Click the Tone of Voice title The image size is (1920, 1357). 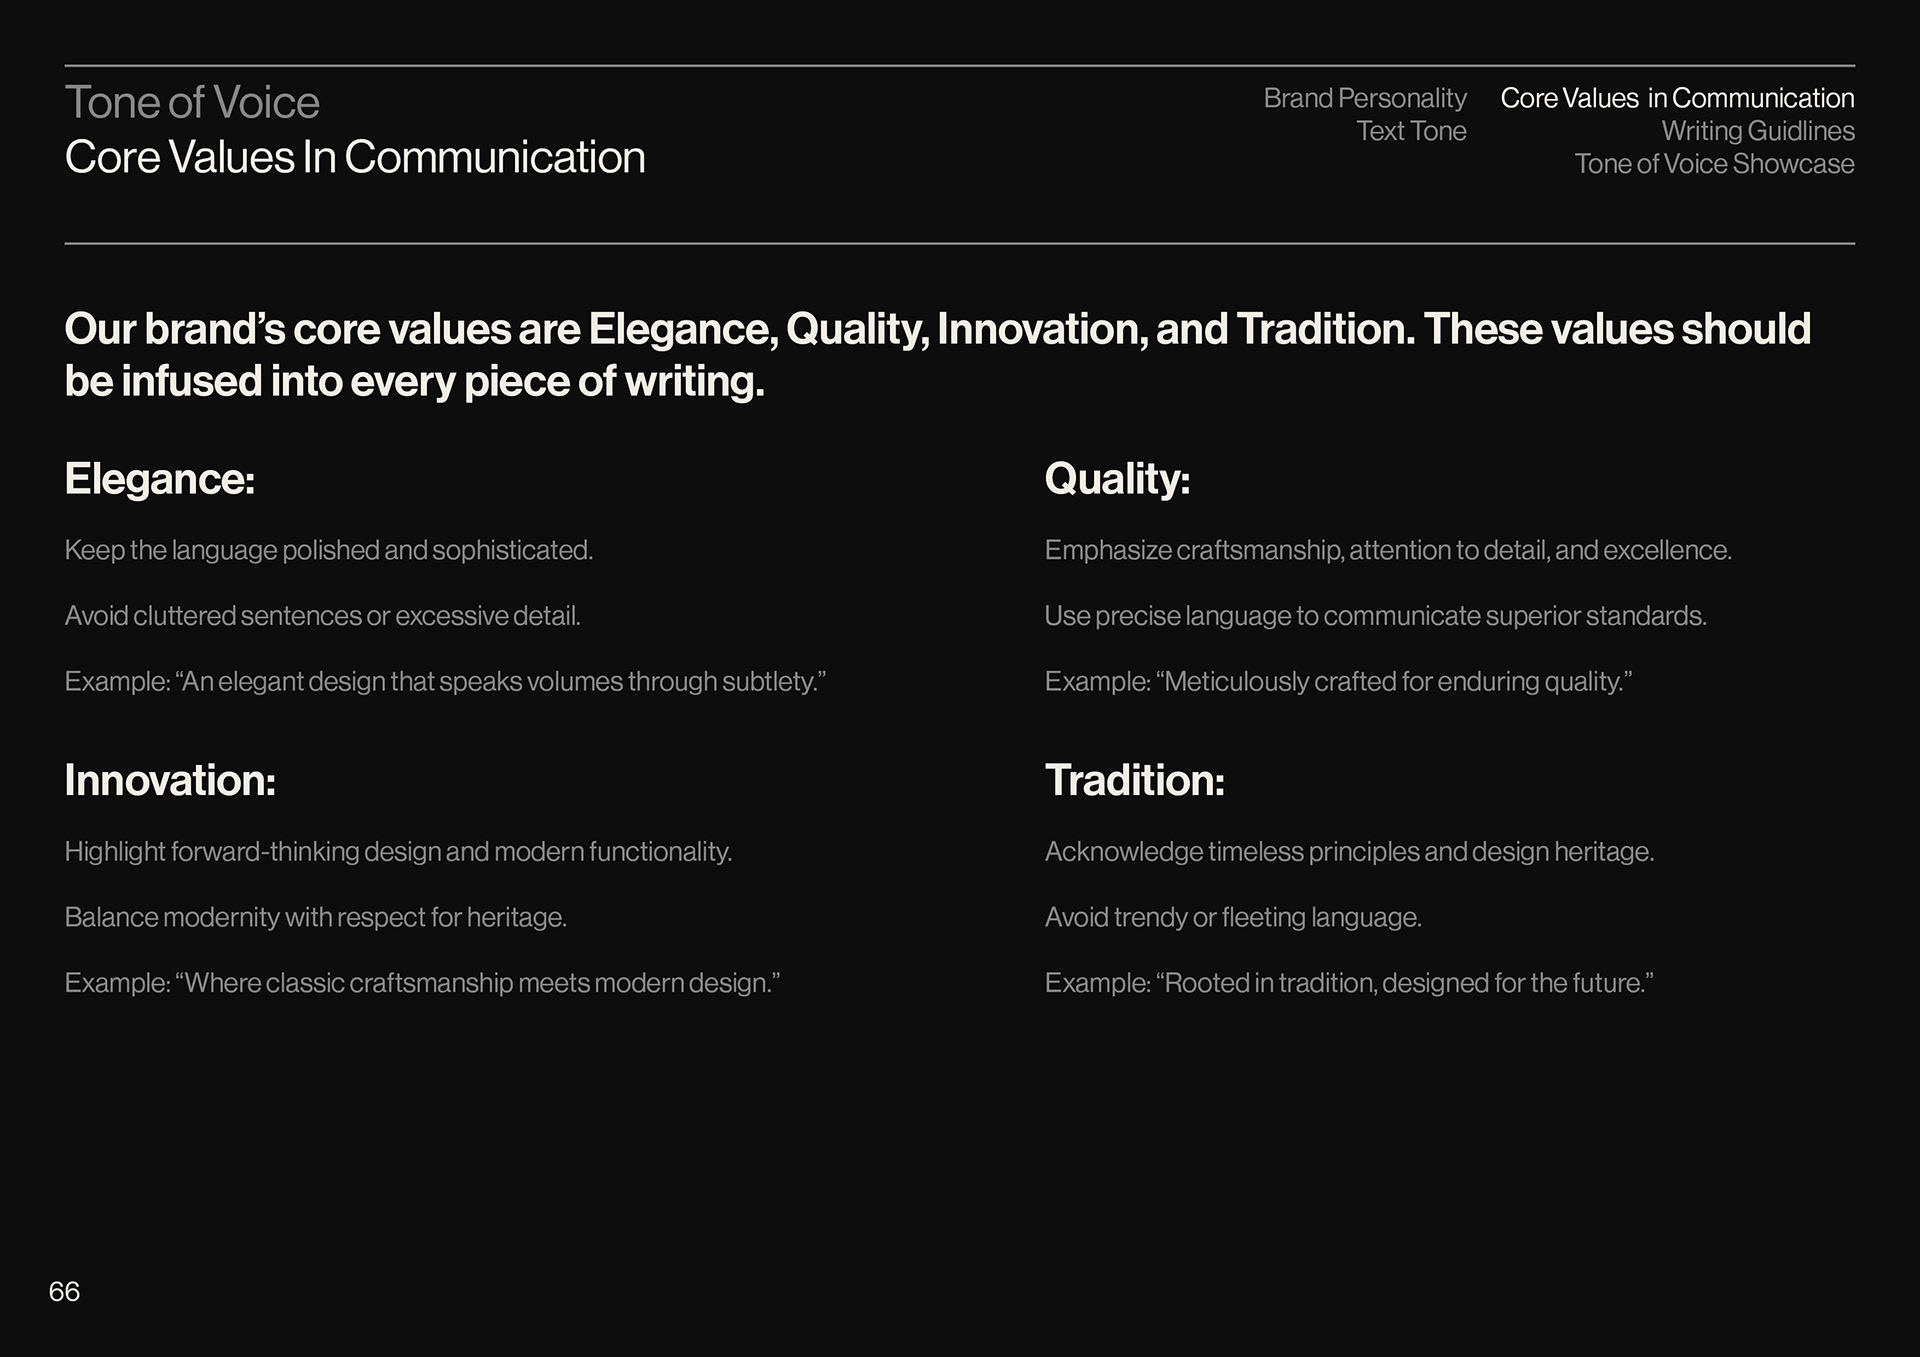pyautogui.click(x=192, y=103)
